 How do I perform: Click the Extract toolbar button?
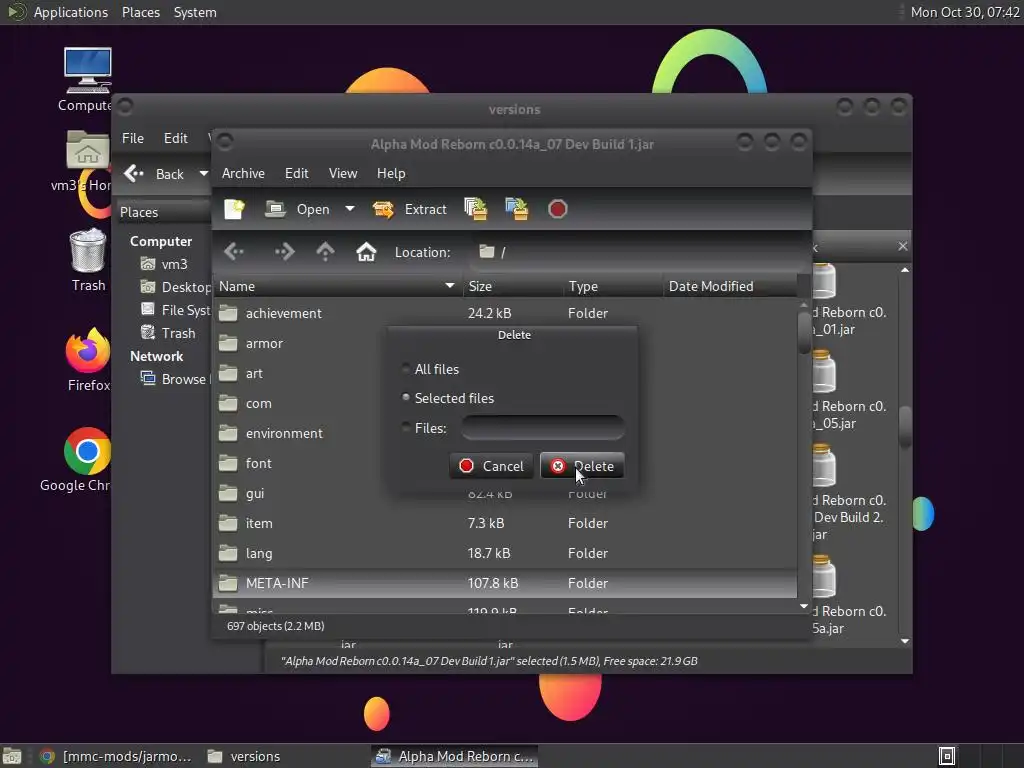(x=409, y=209)
